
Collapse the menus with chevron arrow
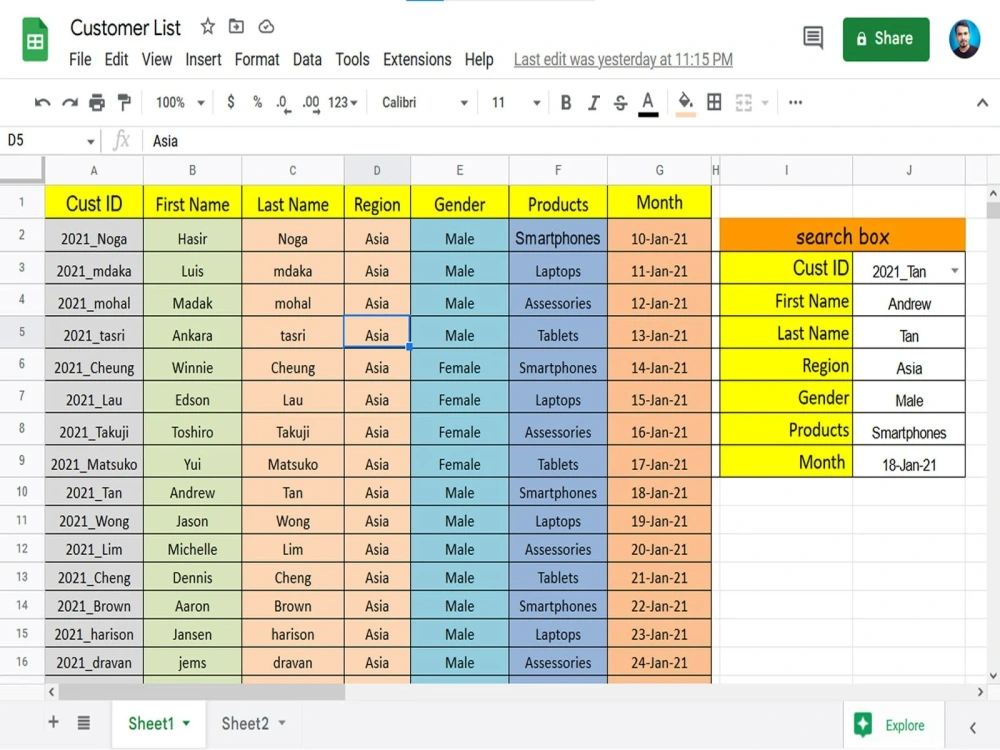click(982, 102)
